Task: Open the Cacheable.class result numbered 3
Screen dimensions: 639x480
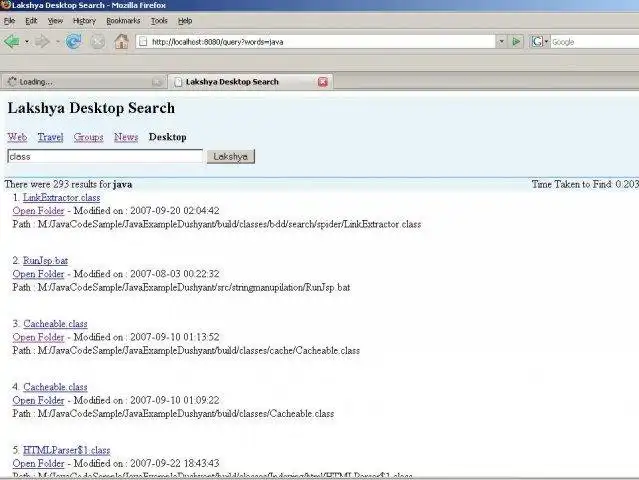Action: tap(55, 324)
